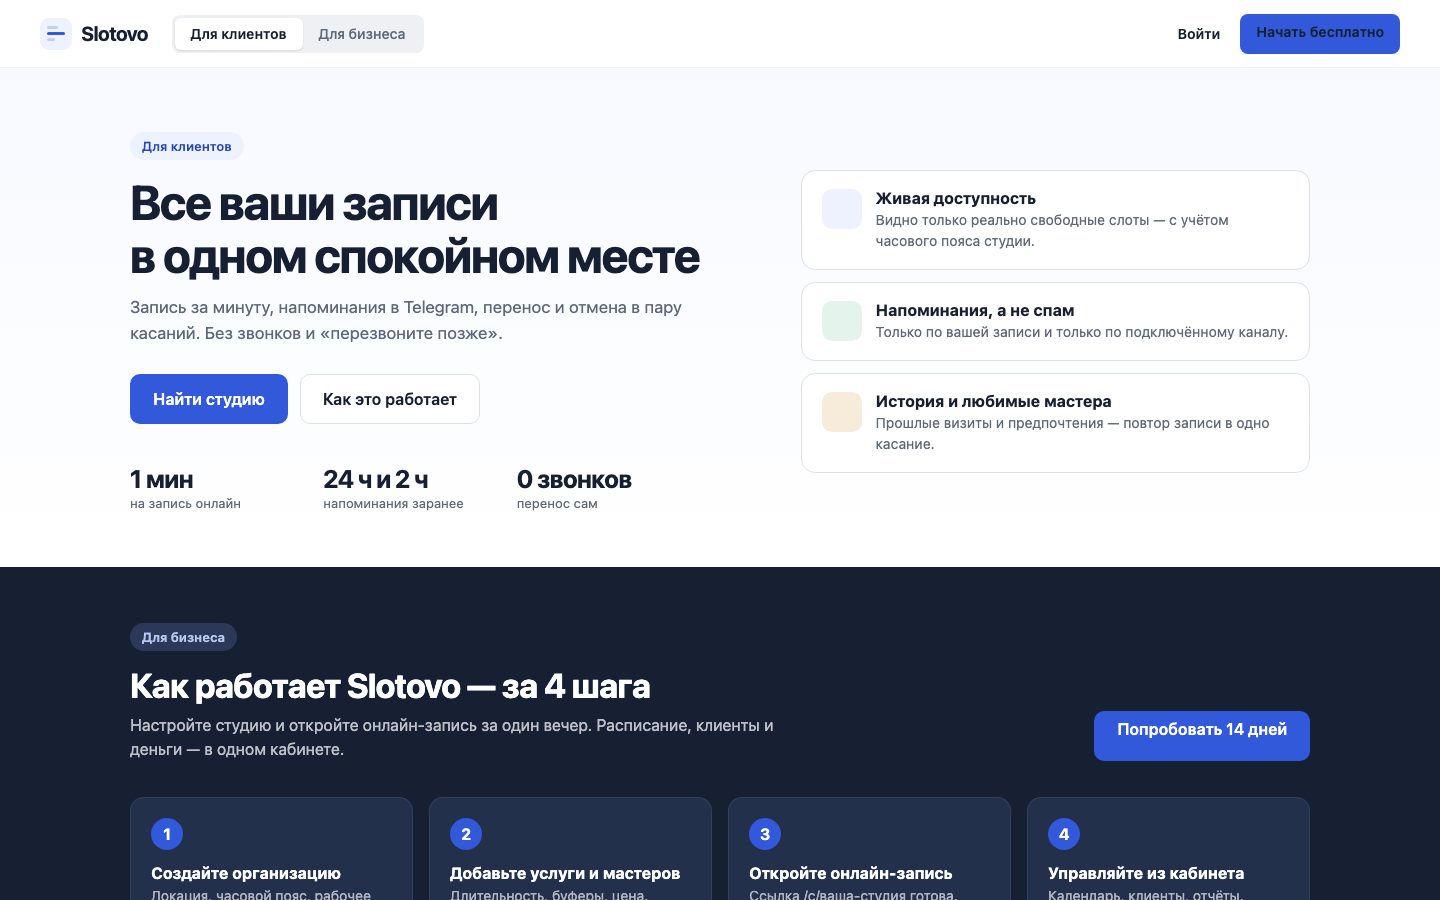Click История и любимые мастера title
The image size is (1440, 900).
994,401
